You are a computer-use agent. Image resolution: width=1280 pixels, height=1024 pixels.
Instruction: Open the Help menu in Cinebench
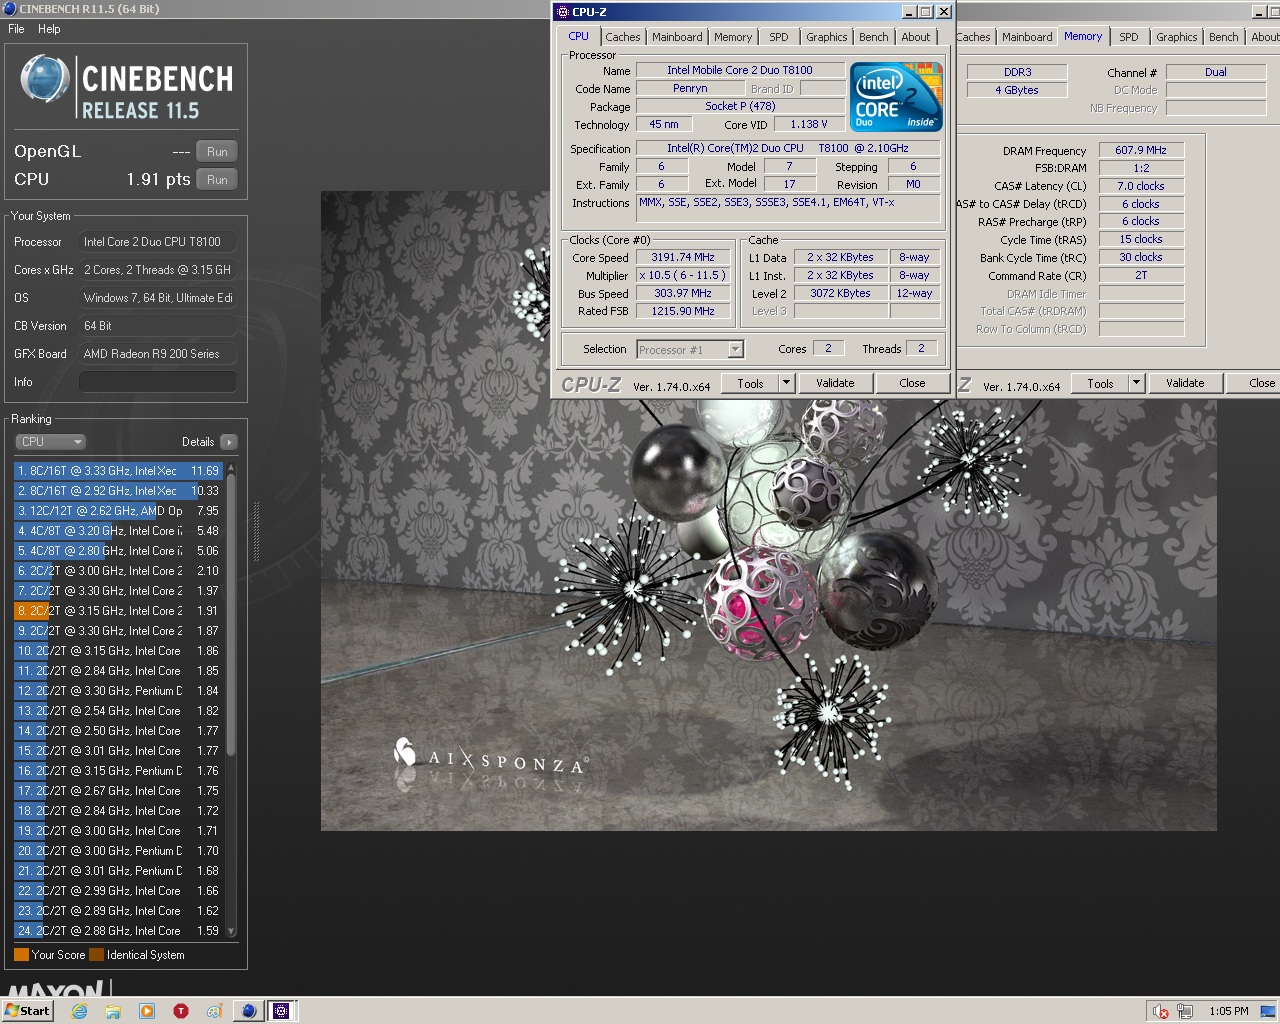coord(49,29)
